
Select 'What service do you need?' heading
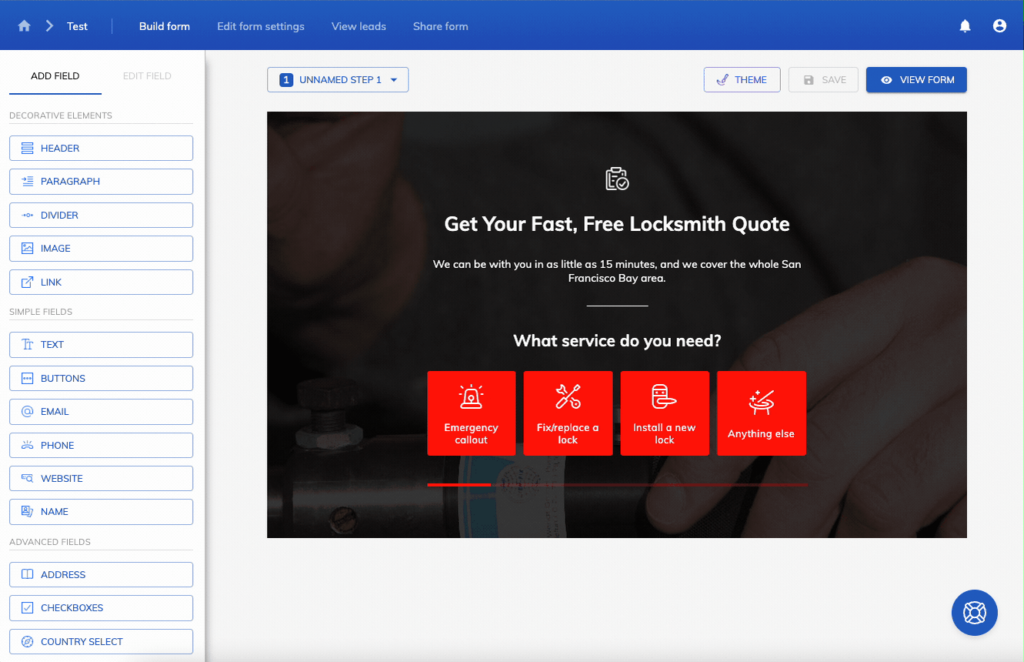tap(617, 341)
